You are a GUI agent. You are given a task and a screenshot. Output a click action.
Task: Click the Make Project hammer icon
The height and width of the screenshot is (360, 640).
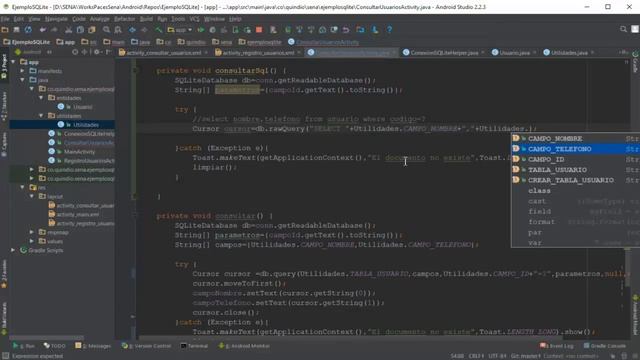tap(159, 30)
